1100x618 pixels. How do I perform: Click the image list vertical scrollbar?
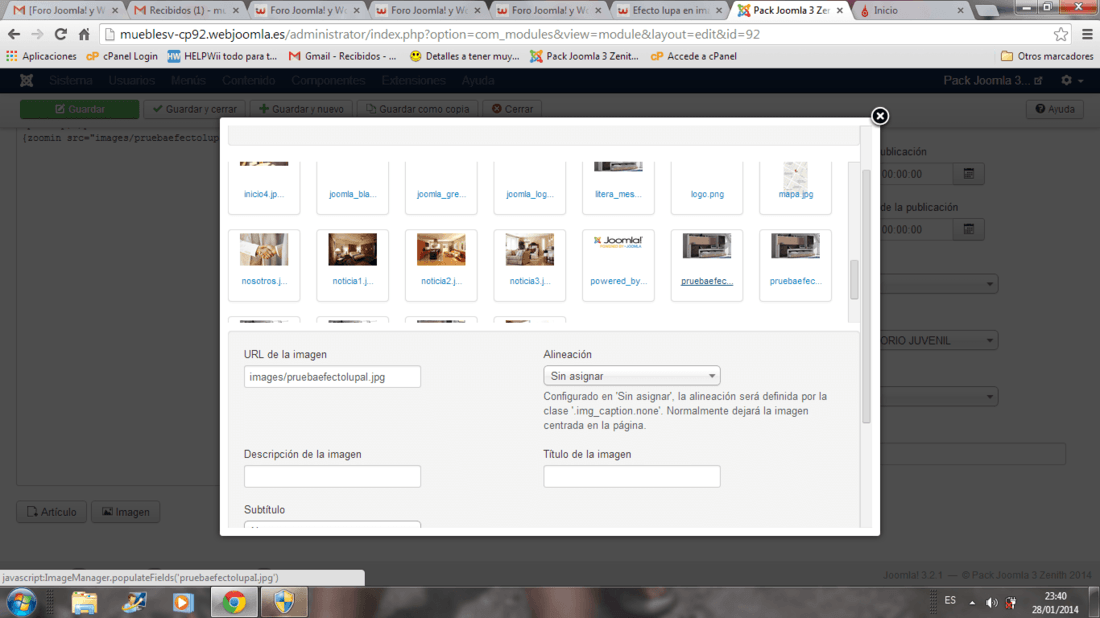[x=854, y=279]
